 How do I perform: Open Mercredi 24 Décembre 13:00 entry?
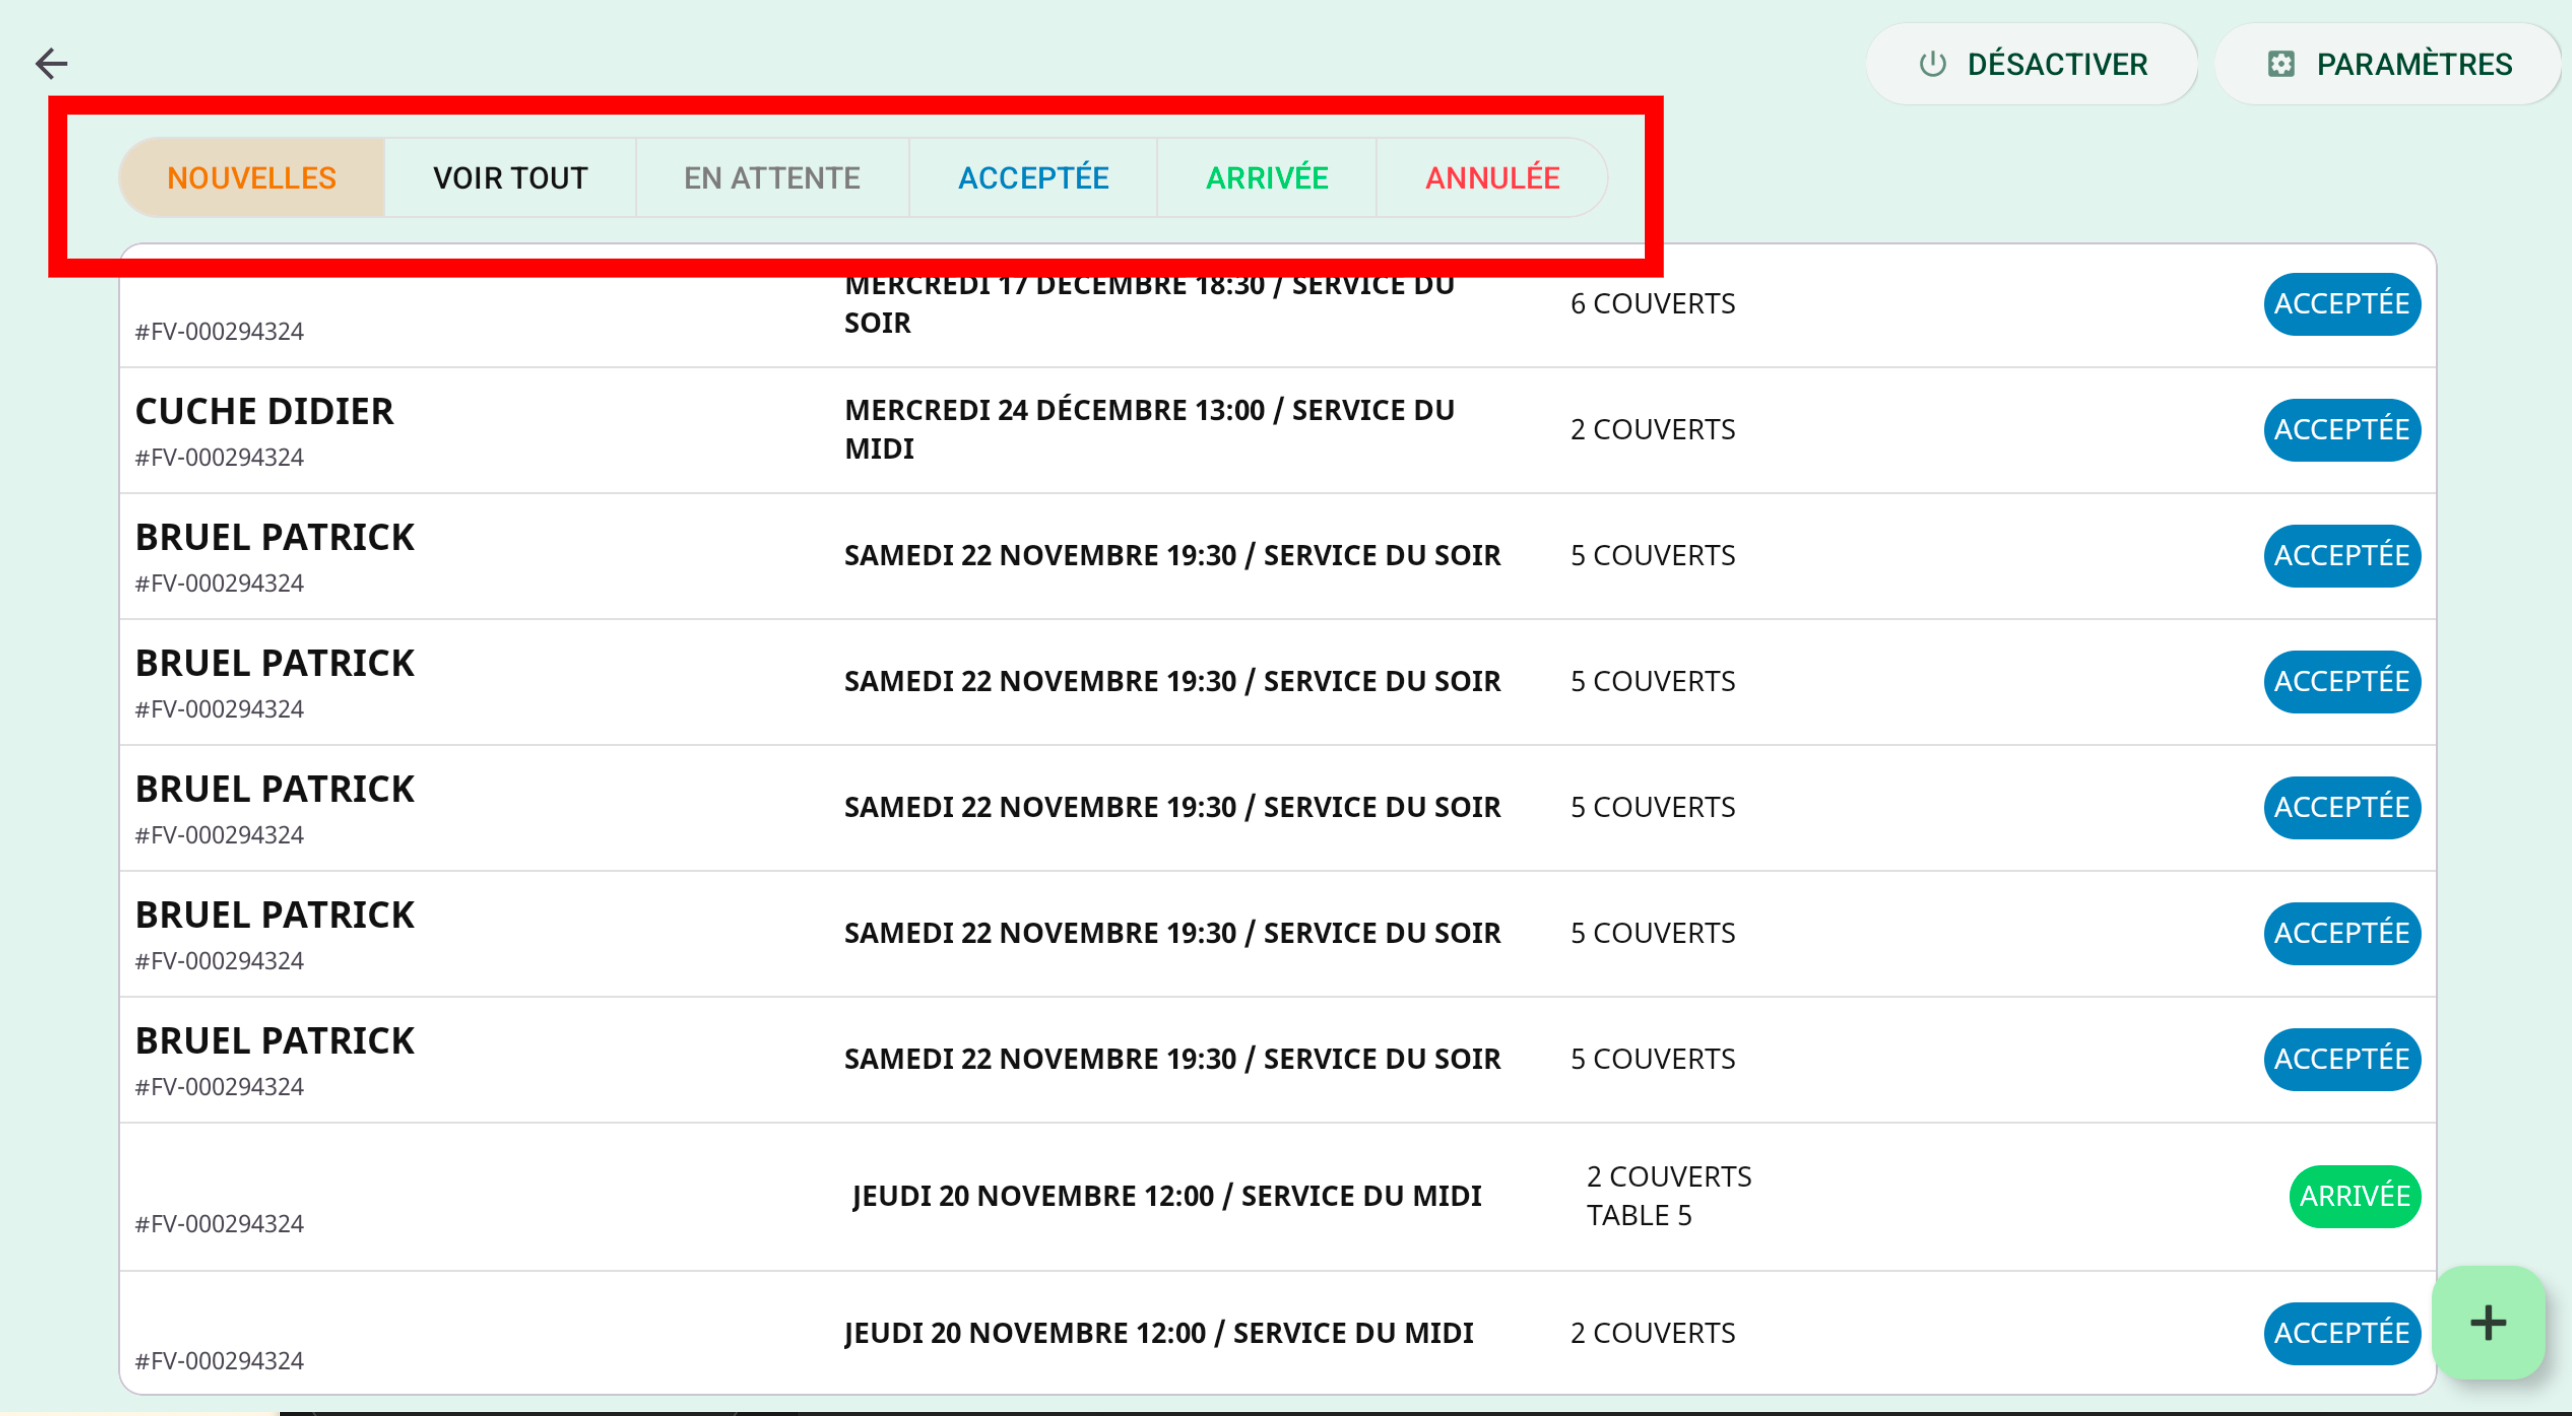click(1148, 430)
